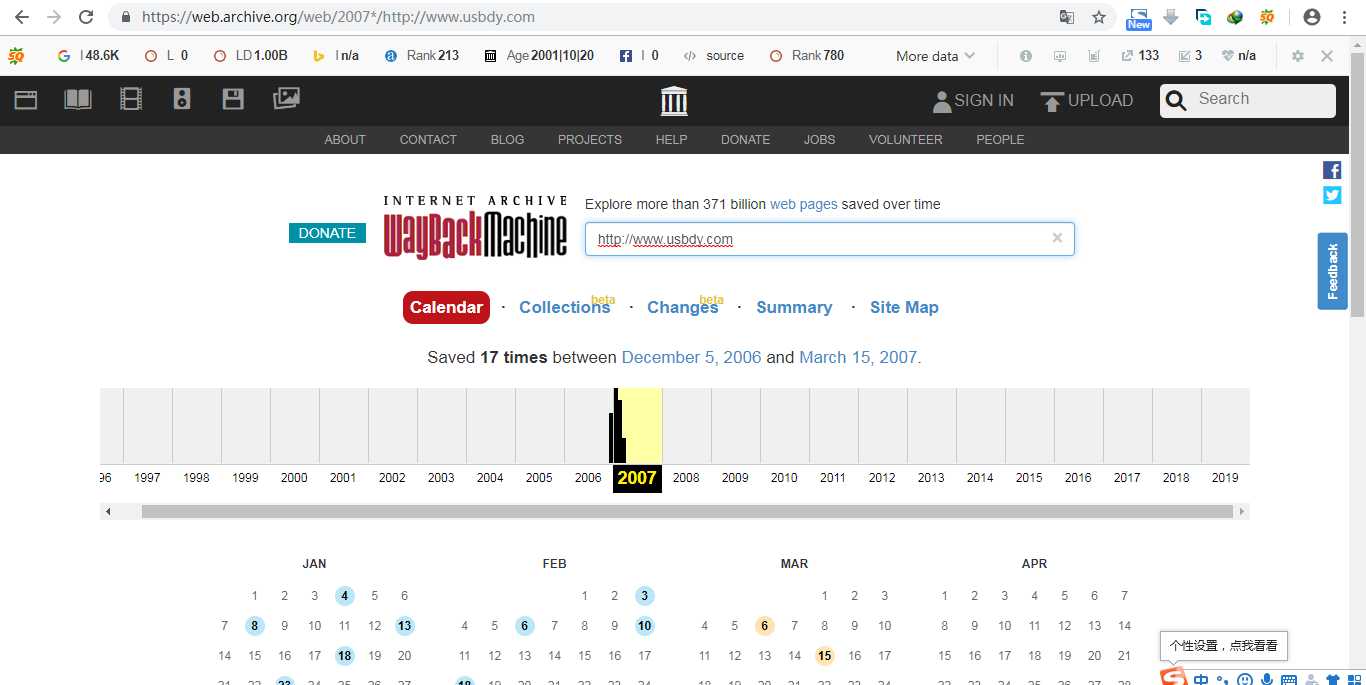Viewport: 1366px width, 685px height.
Task: Open VOLUNTEER in the navigation bar
Action: [x=905, y=139]
